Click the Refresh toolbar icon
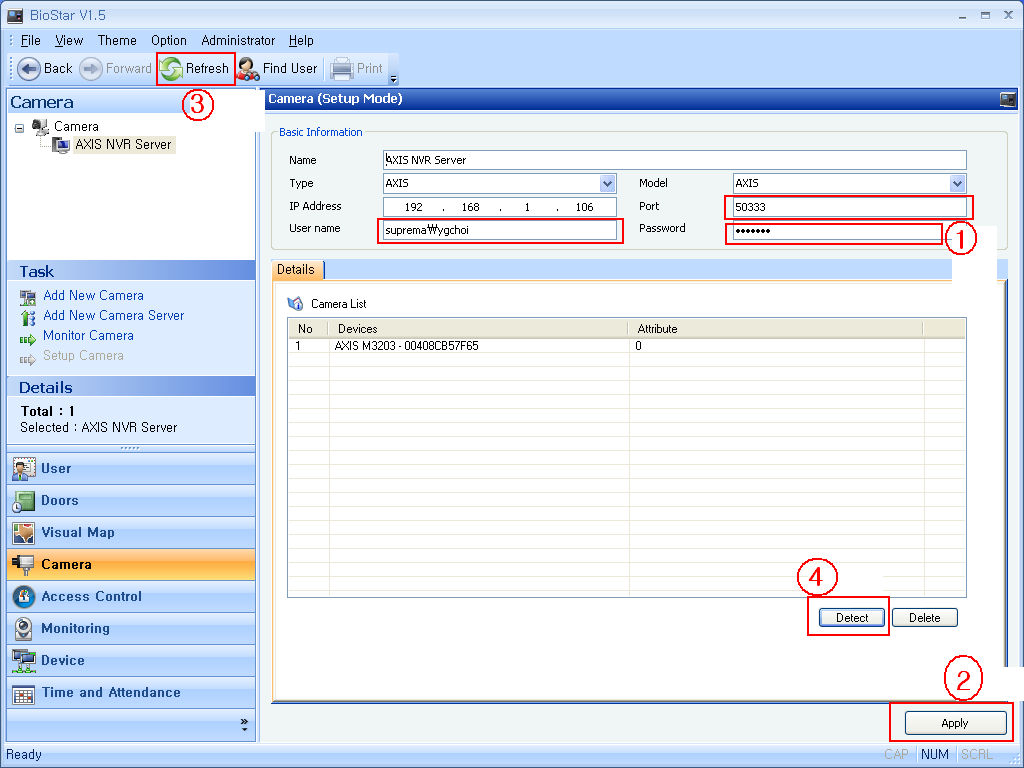Screen dimensions: 1024x768 coord(172,68)
